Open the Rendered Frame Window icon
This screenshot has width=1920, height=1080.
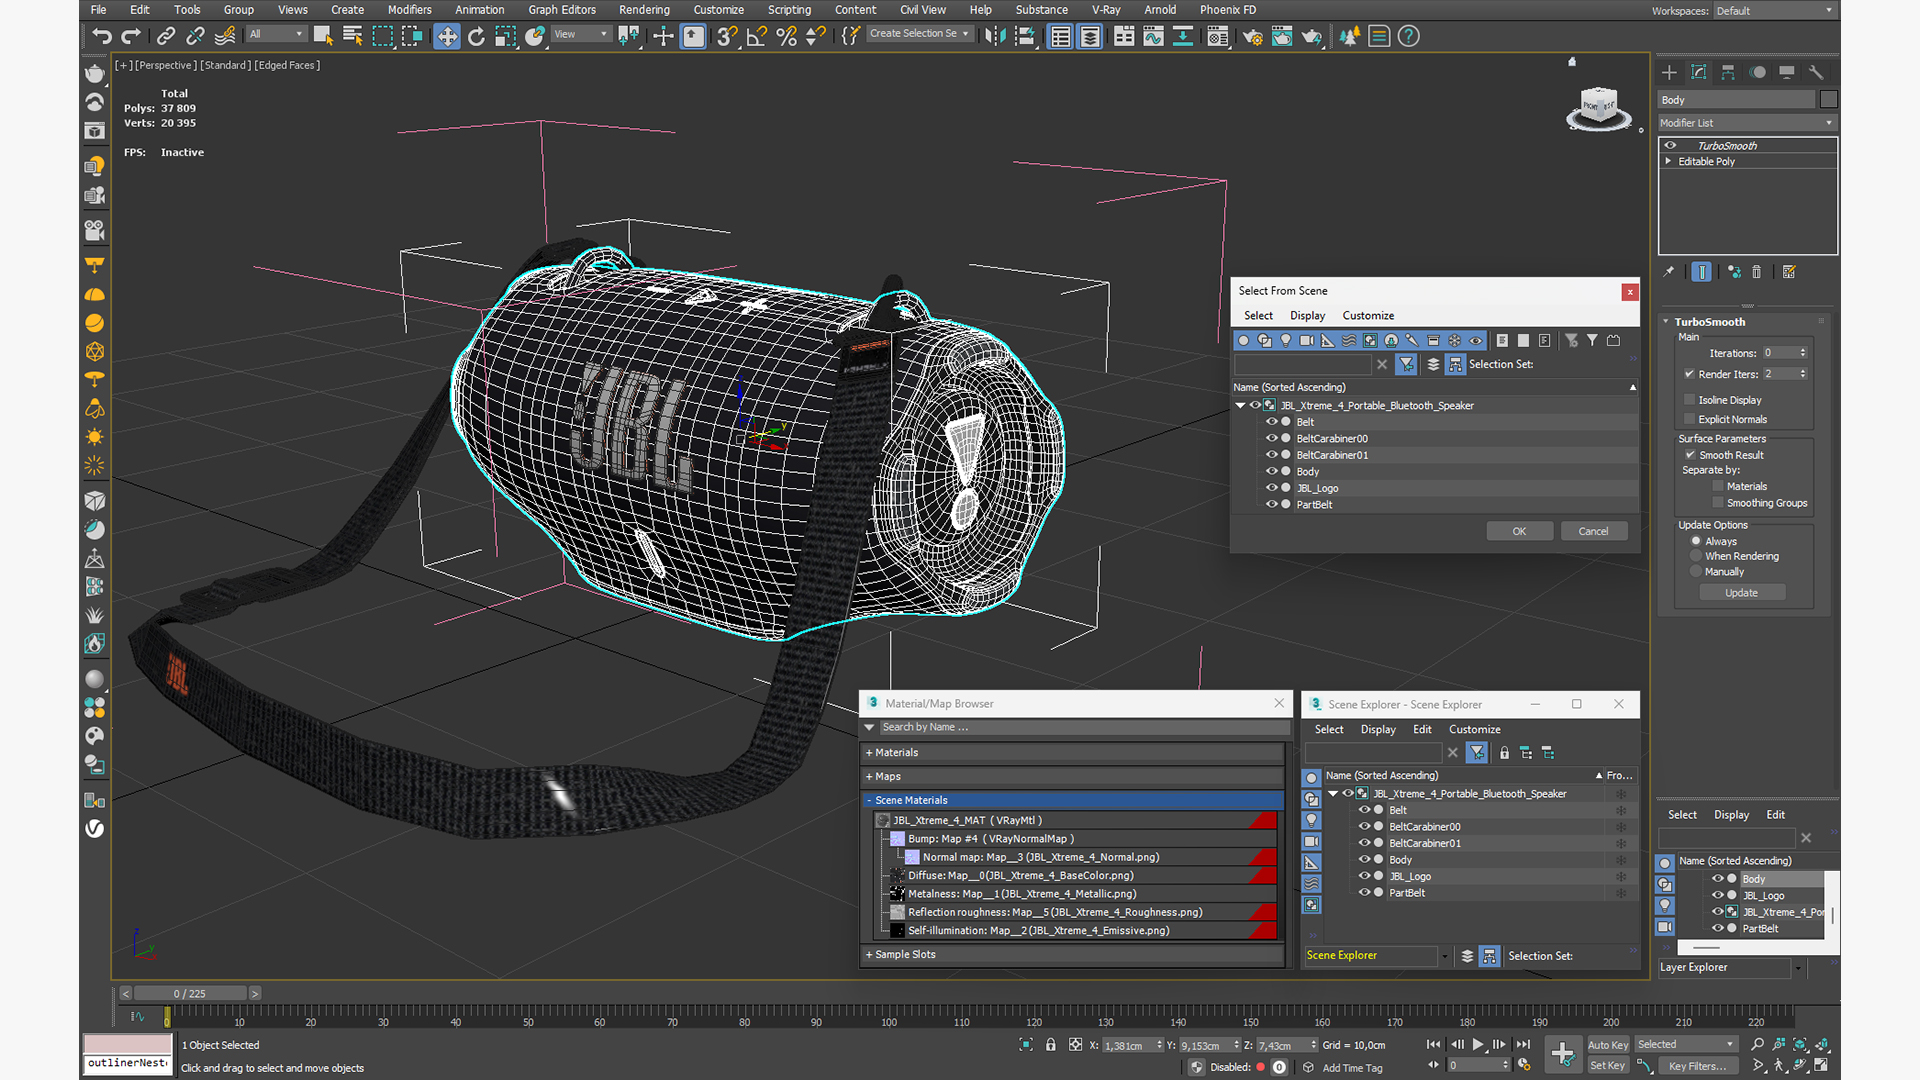coord(1282,36)
